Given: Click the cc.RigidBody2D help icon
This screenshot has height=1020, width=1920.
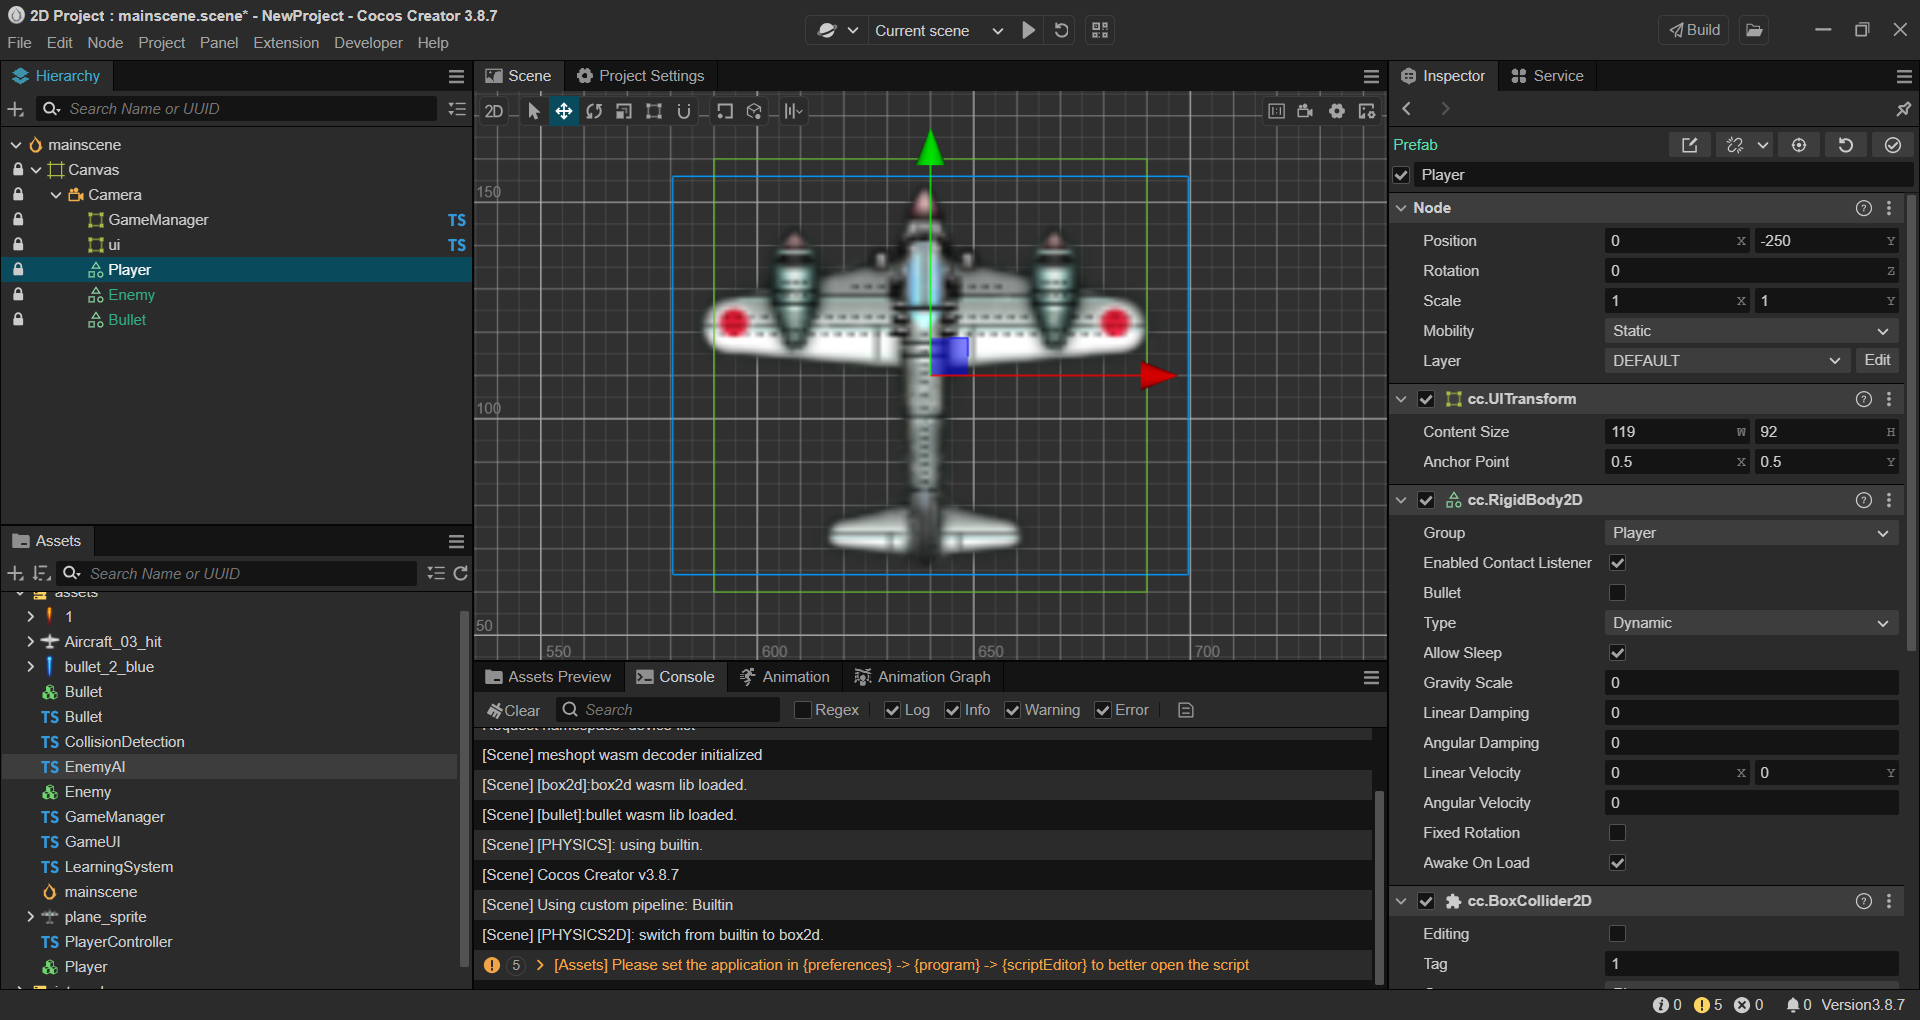Looking at the screenshot, I should [1863, 500].
